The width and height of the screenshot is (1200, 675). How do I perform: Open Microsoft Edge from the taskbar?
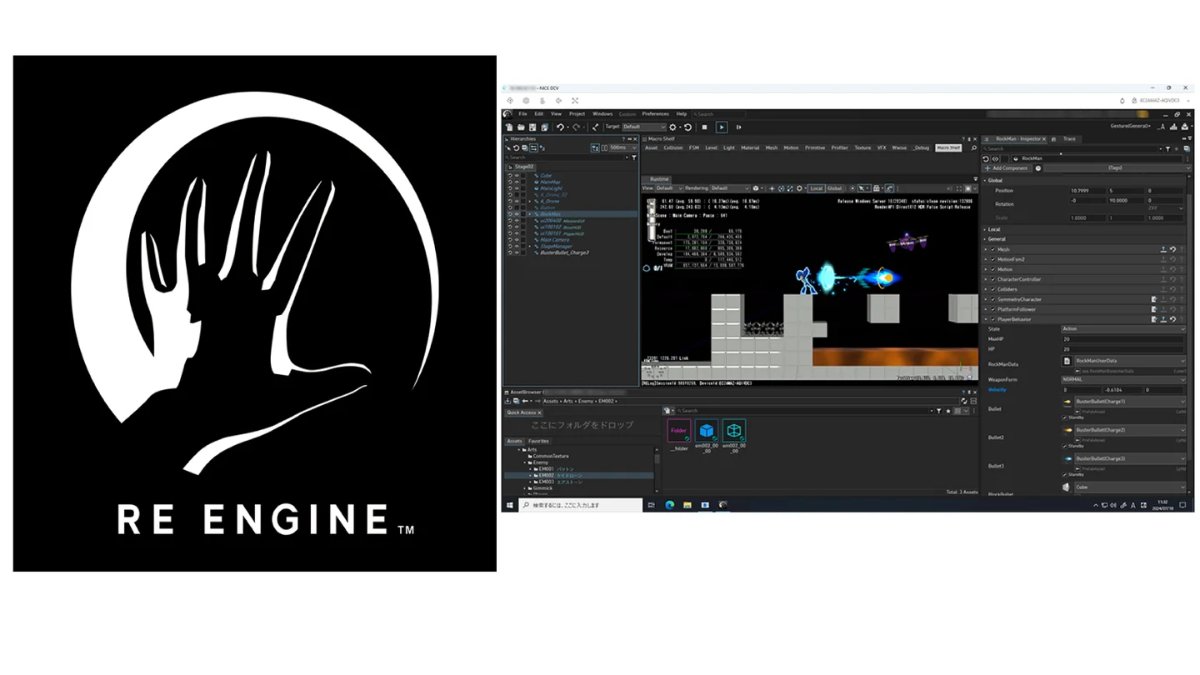[x=670, y=505]
